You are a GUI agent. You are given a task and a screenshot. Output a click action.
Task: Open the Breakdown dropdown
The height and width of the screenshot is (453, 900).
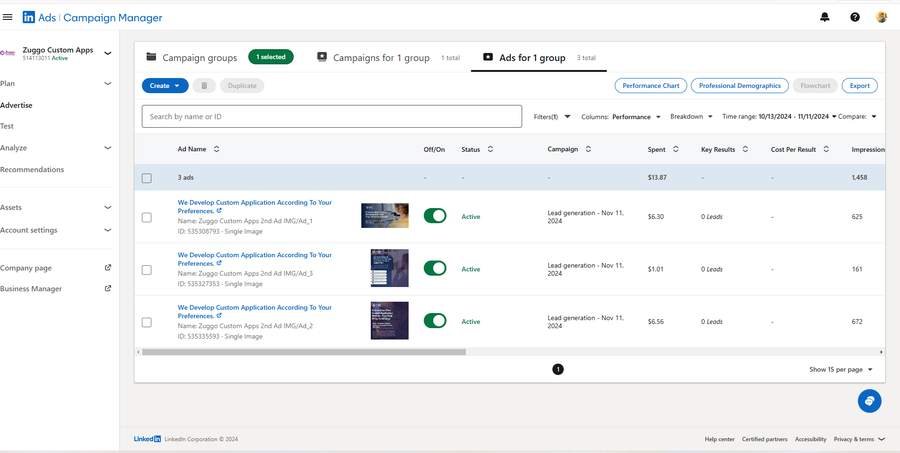coord(691,117)
